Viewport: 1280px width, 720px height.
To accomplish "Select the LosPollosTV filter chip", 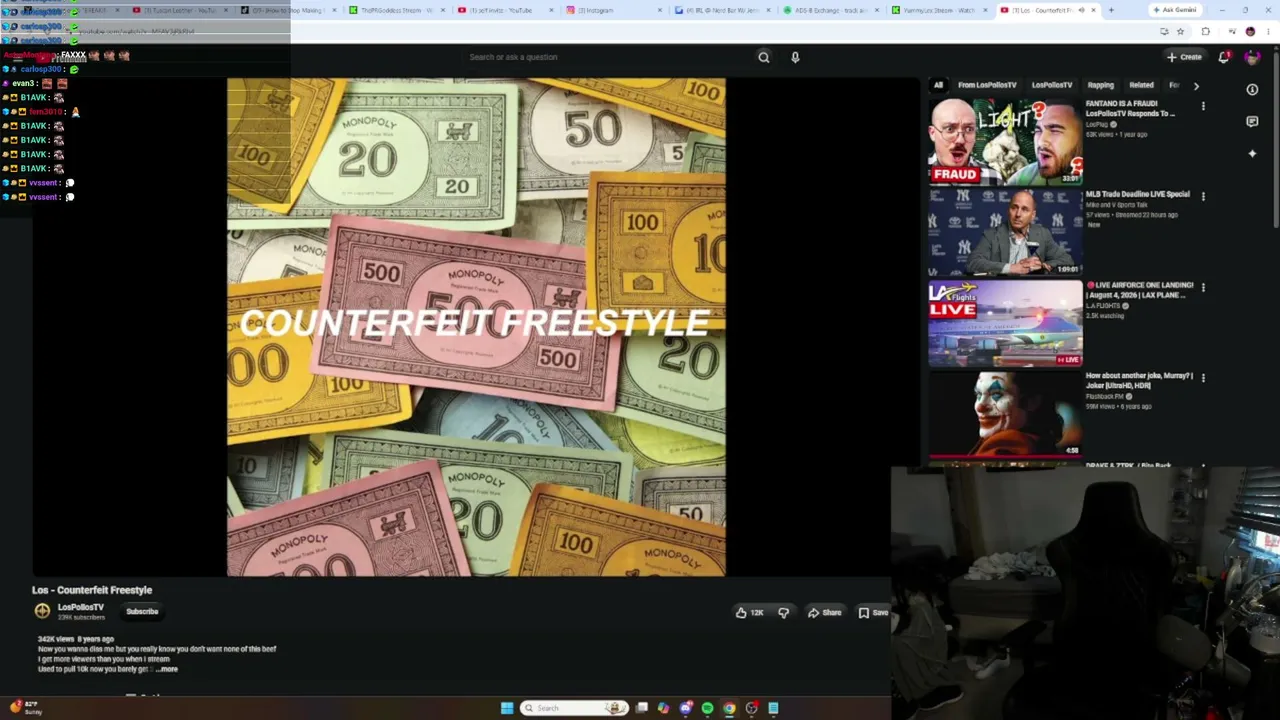I will 1052,85.
